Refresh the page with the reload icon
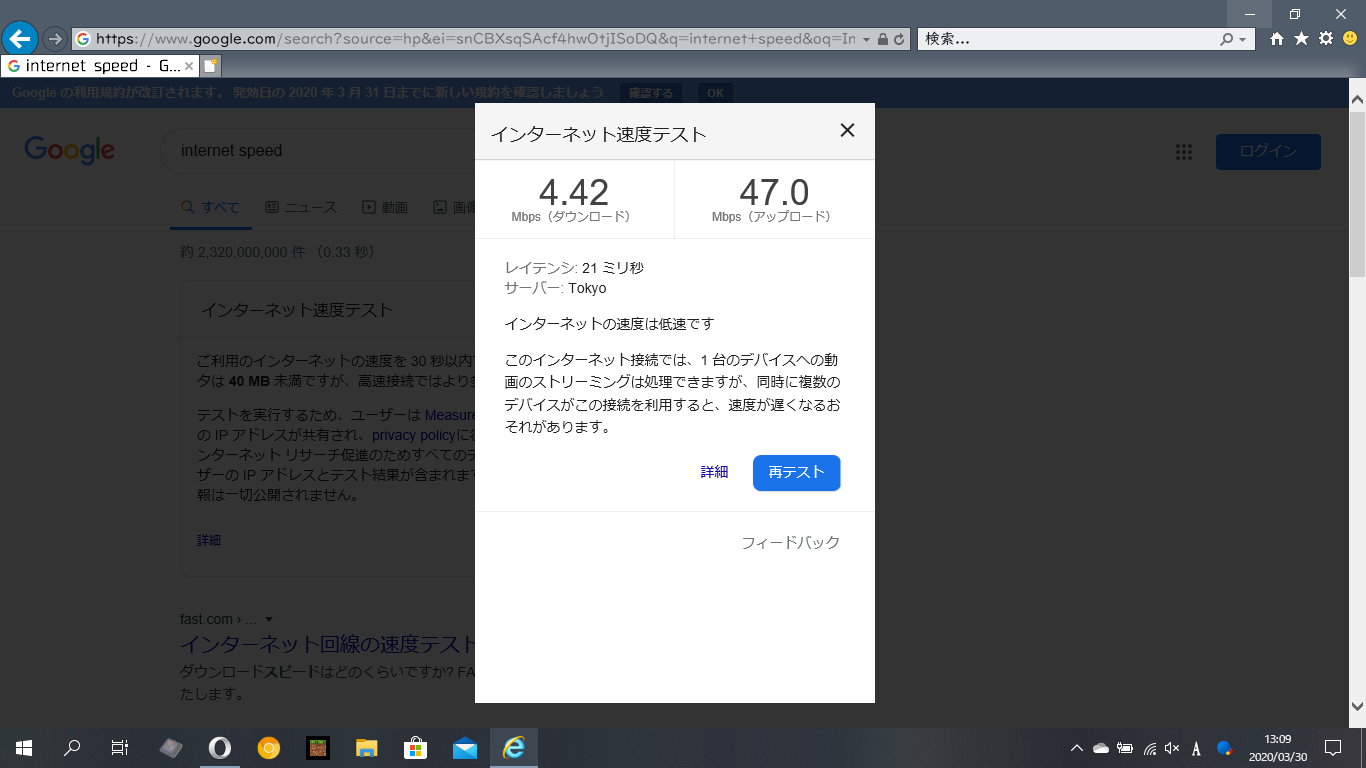Viewport: 1366px width, 768px height. click(x=898, y=40)
